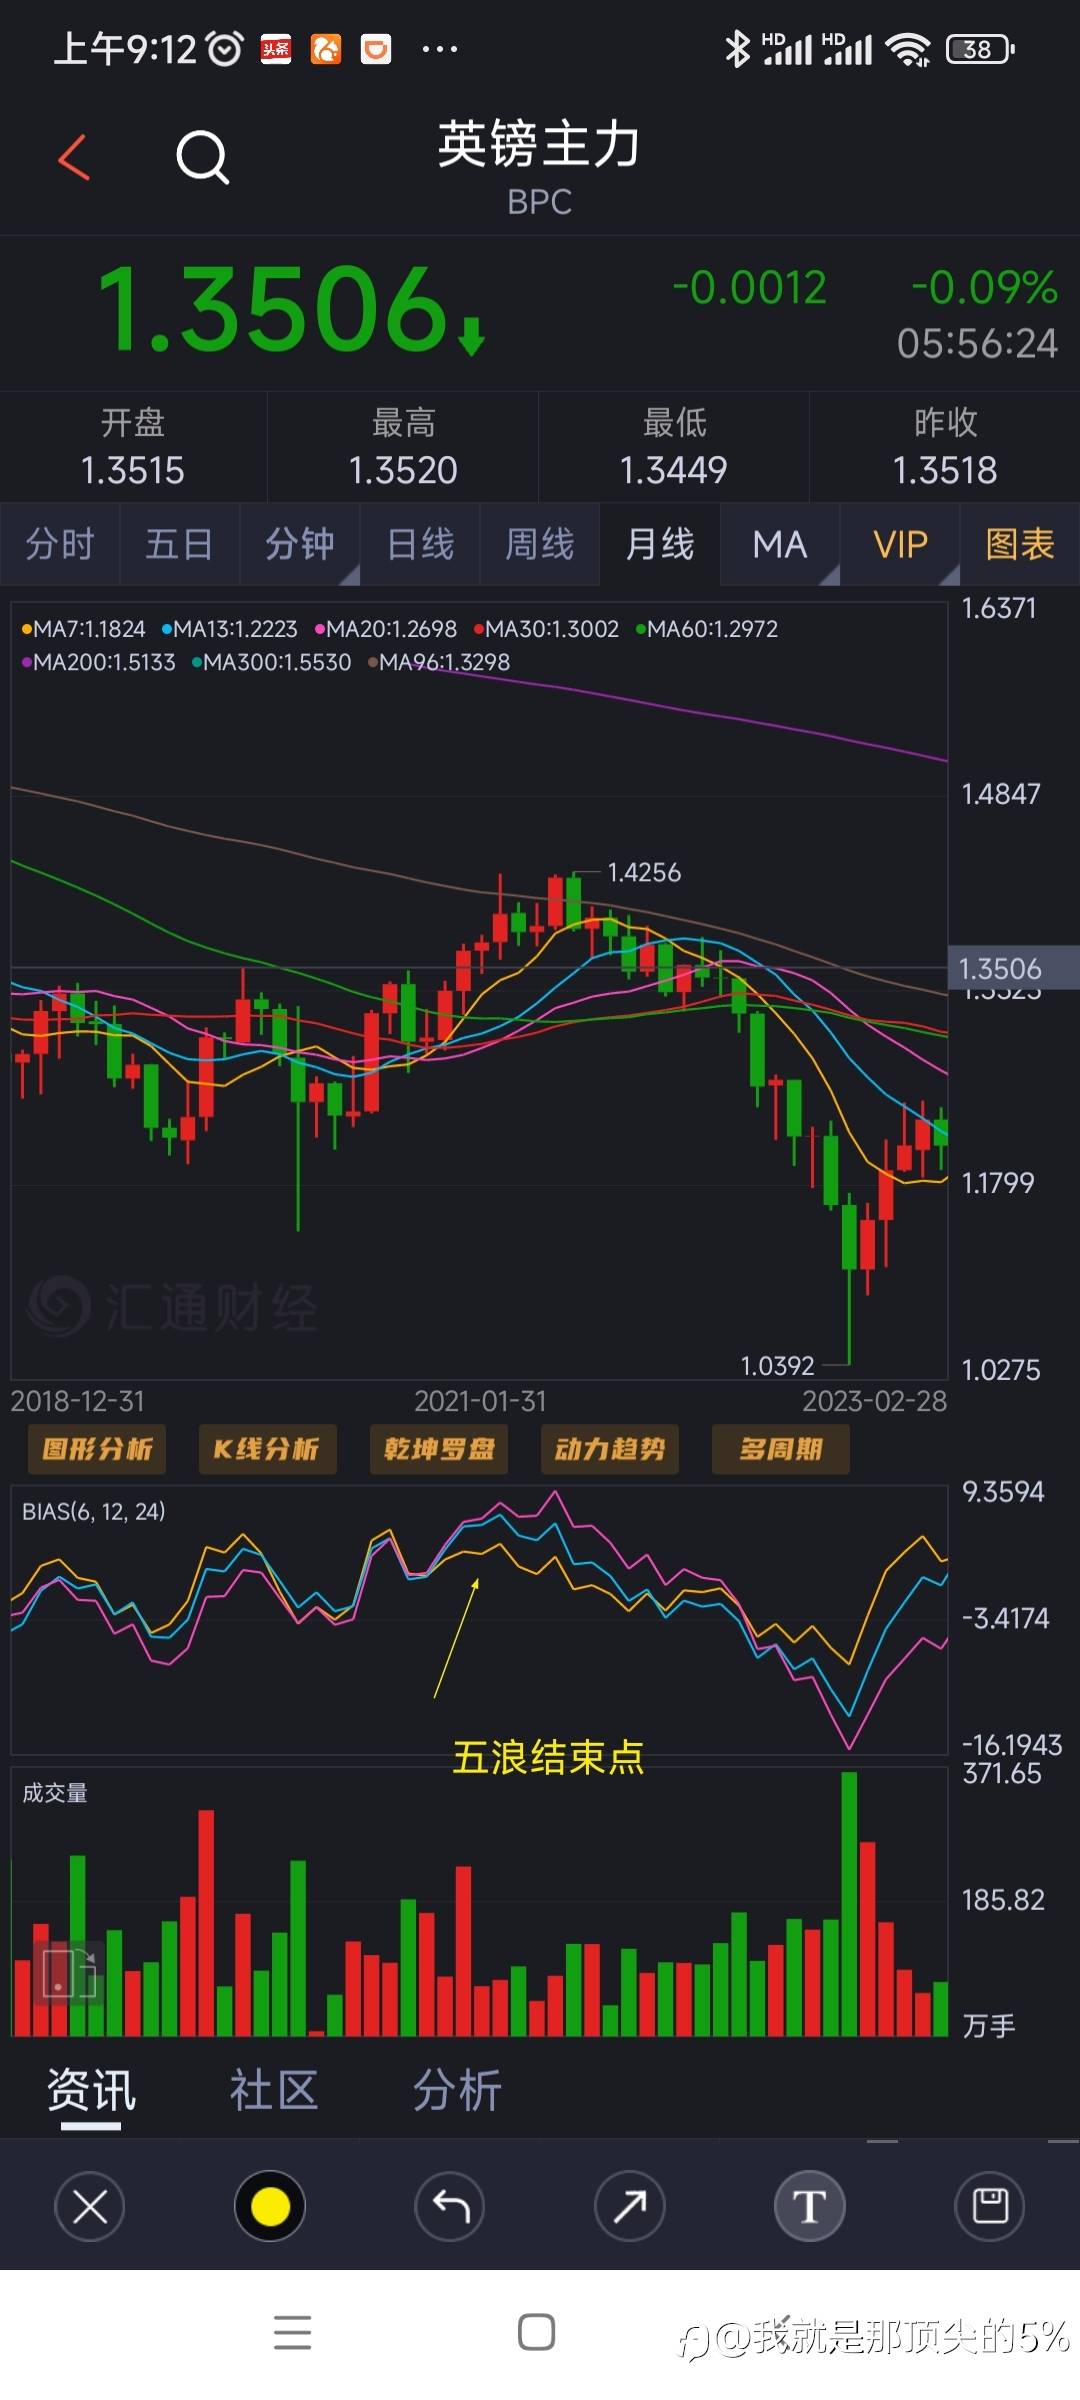Screen dimensions: 1080x2400
Task: Tap the 头条 notification icon
Action: pos(276,48)
